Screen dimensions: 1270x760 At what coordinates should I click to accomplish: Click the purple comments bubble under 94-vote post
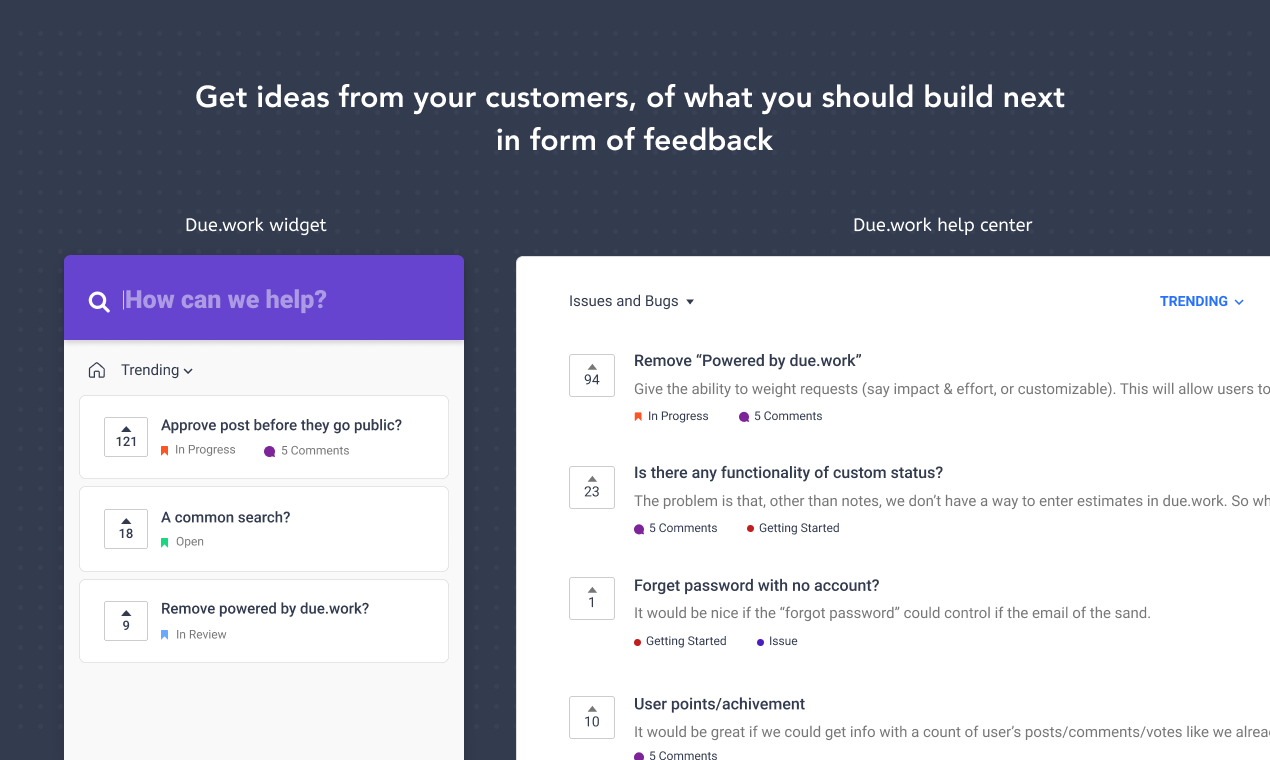[x=744, y=417]
